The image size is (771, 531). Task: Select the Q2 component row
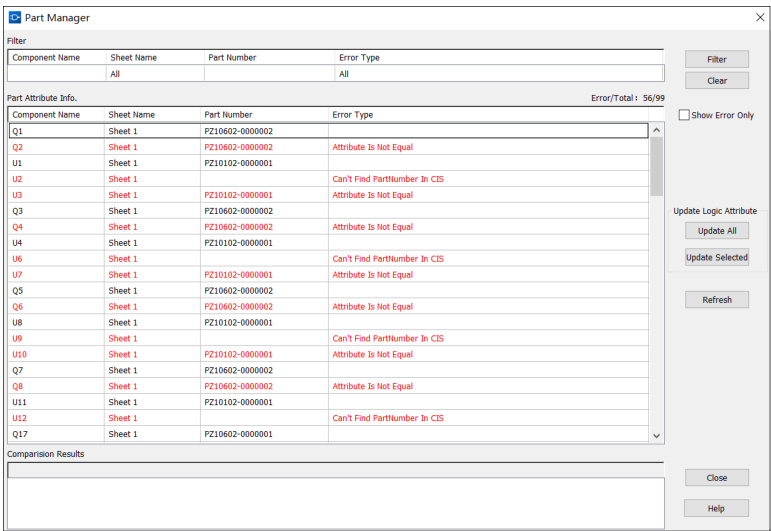19,147
